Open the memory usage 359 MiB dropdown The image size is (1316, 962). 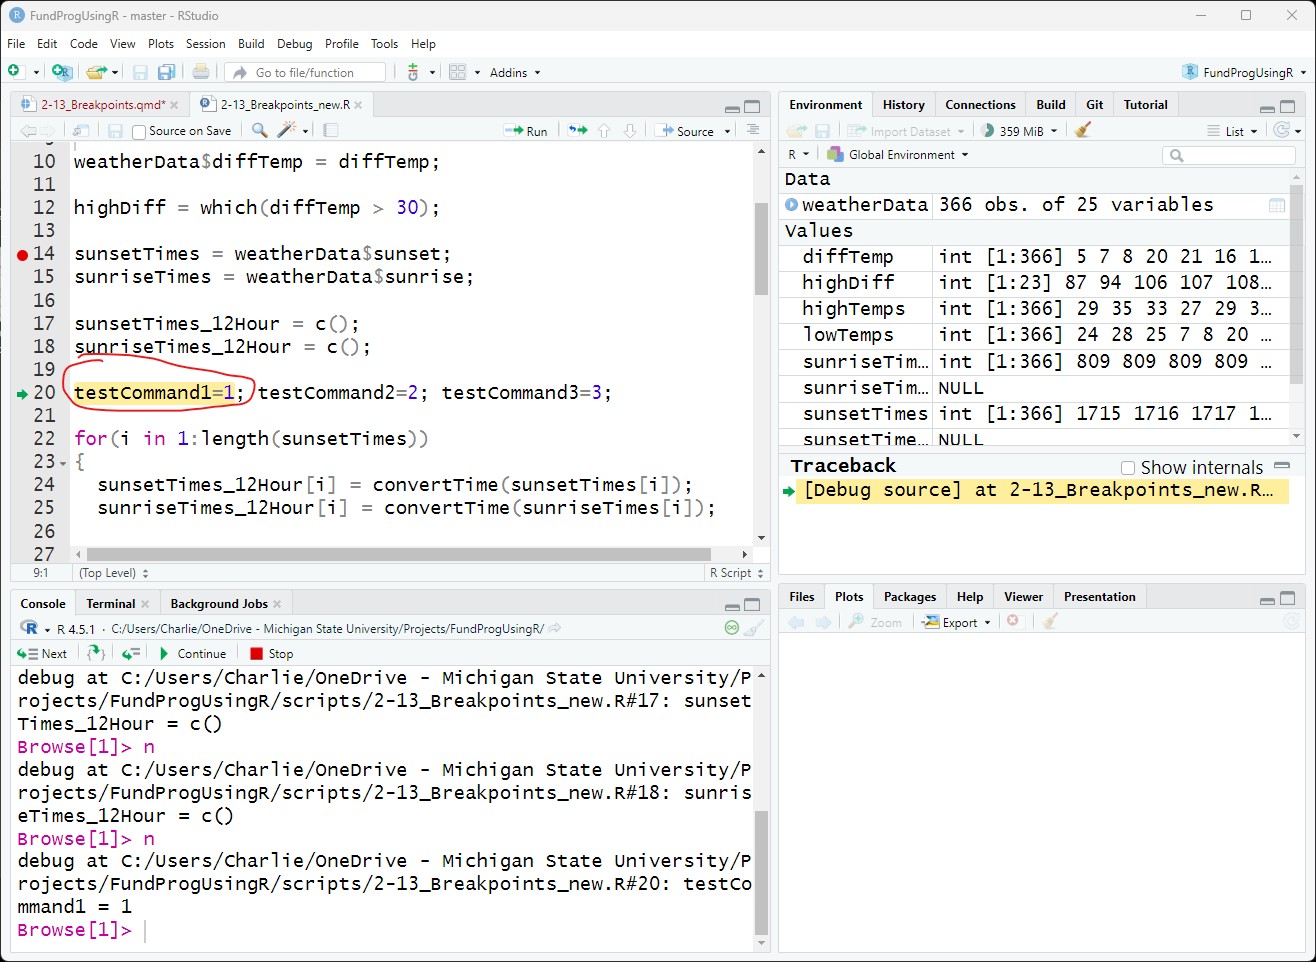[1019, 131]
